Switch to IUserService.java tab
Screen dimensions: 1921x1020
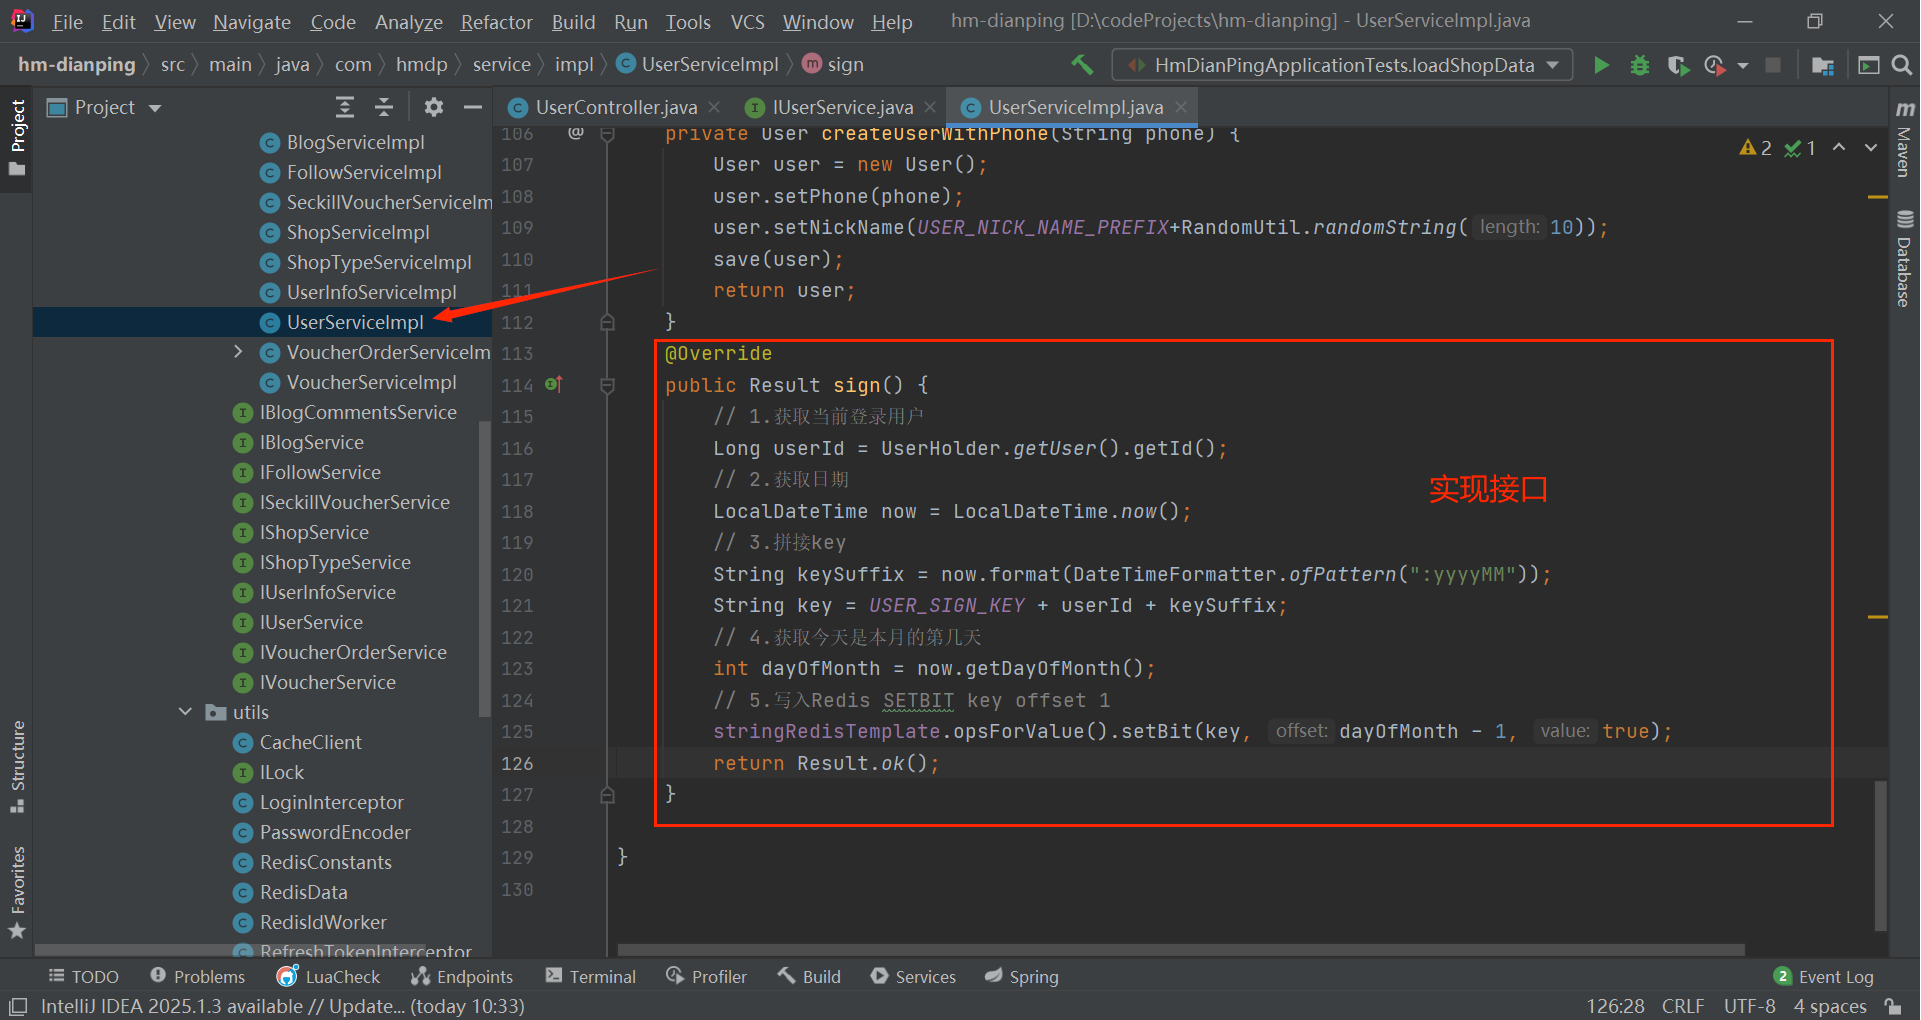[842, 107]
